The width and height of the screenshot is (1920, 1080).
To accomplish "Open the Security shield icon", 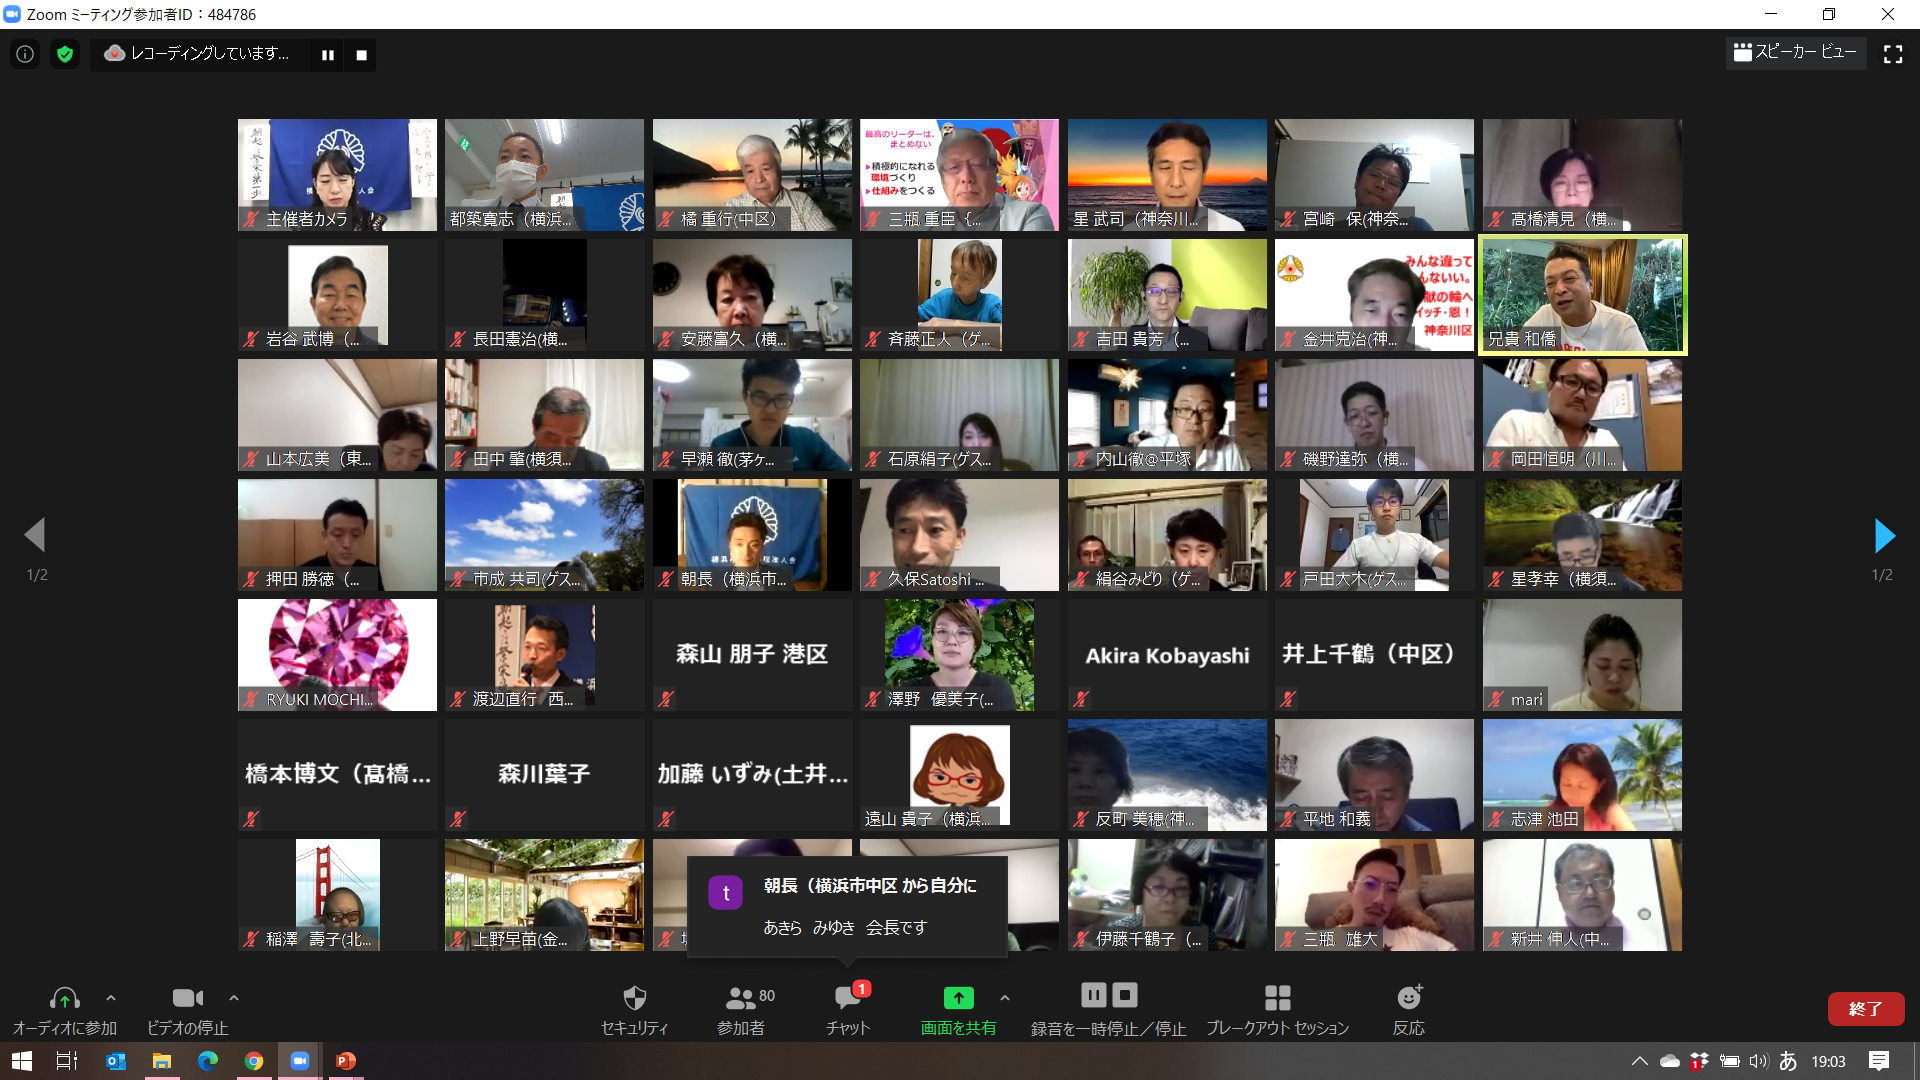I will 634,998.
